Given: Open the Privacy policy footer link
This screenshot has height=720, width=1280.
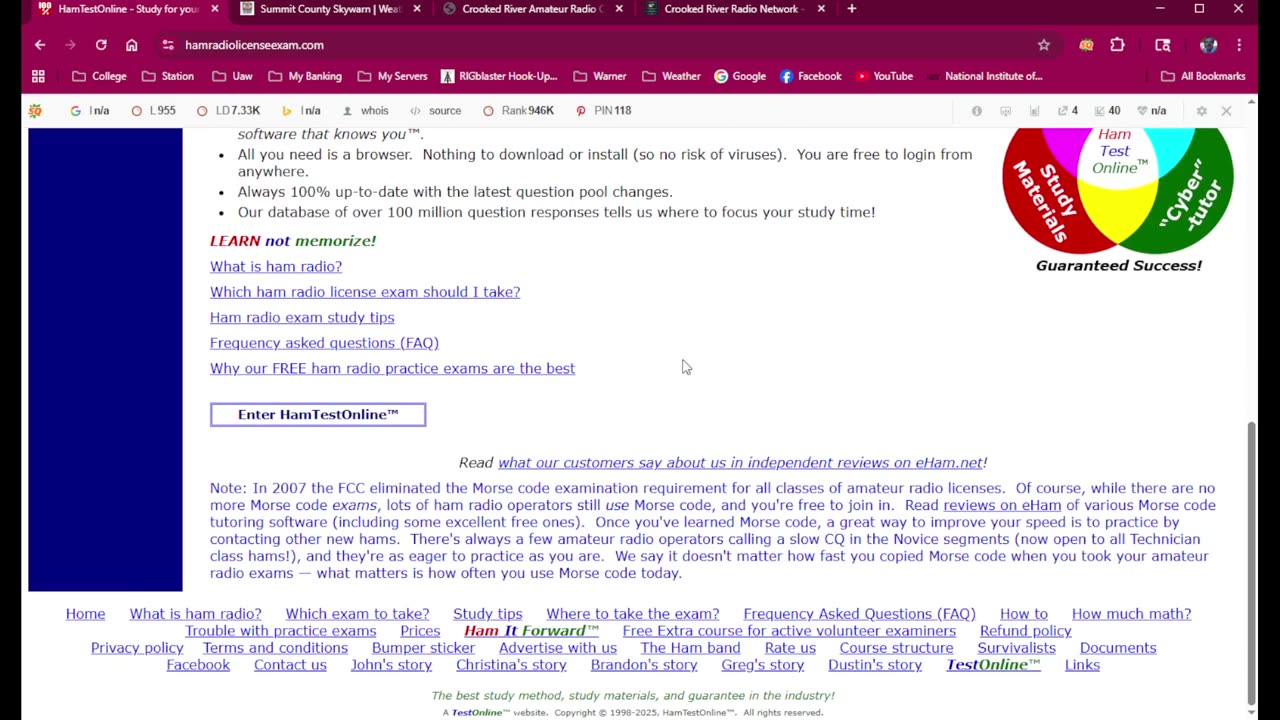Looking at the screenshot, I should (x=137, y=648).
